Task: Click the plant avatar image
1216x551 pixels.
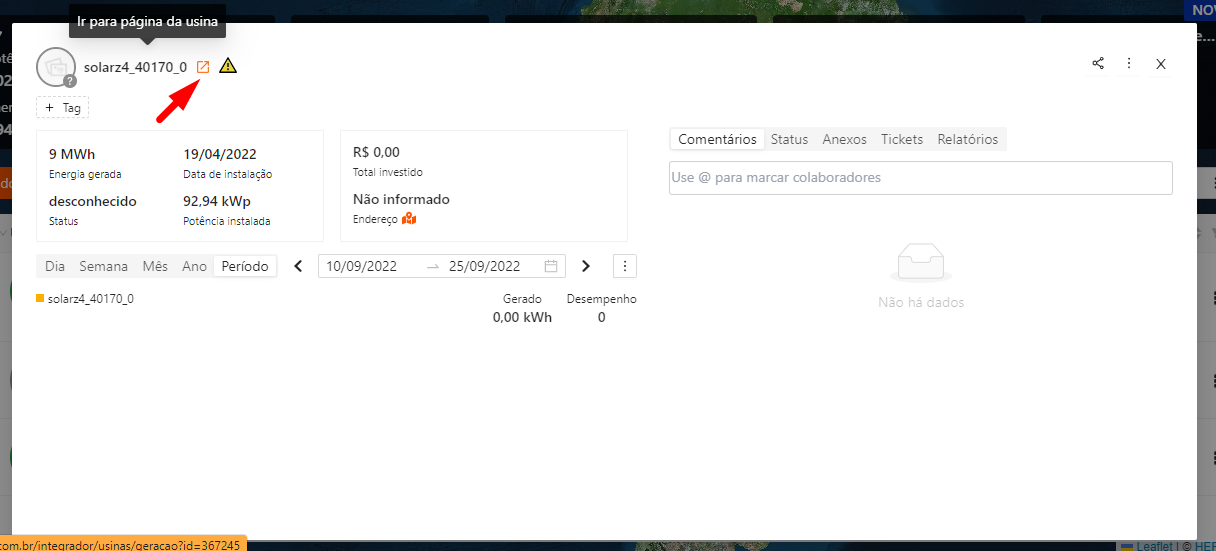Action: click(x=54, y=67)
